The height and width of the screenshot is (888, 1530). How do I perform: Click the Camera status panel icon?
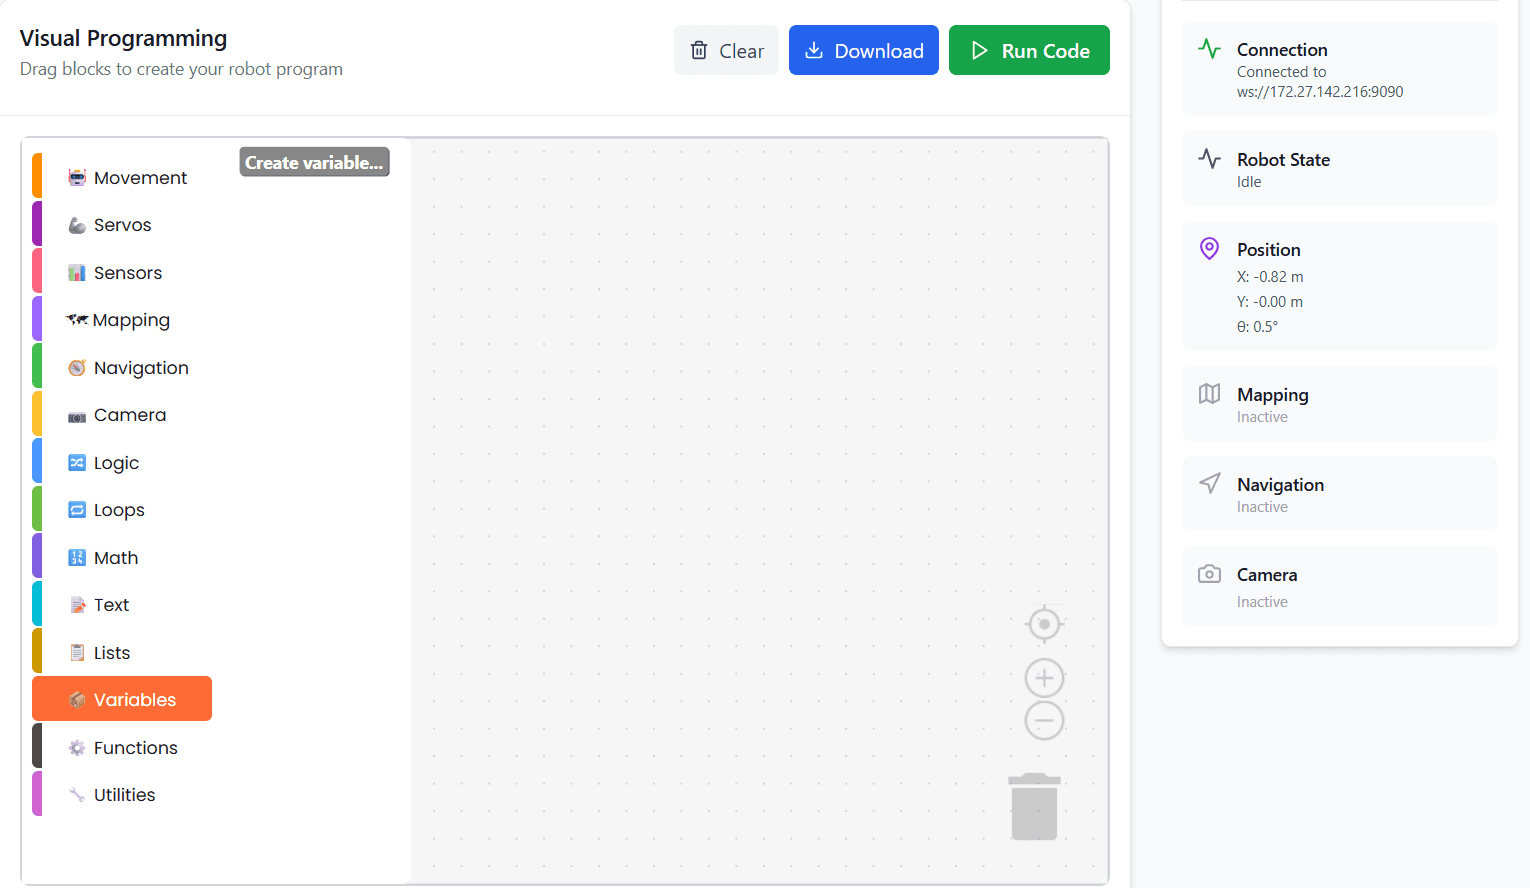click(1209, 574)
